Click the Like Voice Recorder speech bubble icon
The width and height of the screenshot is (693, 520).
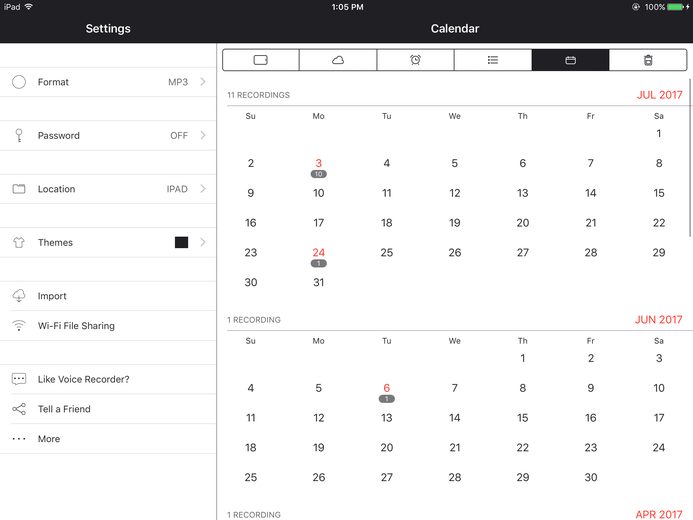(x=19, y=379)
